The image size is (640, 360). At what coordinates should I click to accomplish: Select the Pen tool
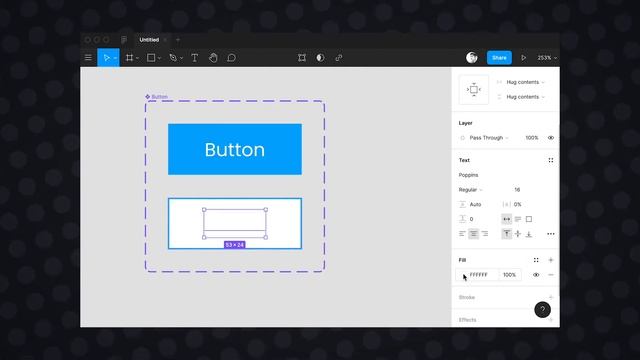pyautogui.click(x=173, y=58)
